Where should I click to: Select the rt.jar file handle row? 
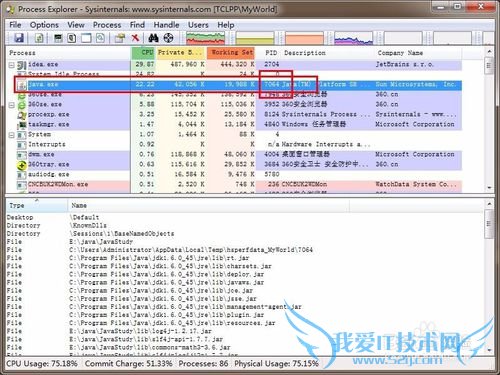(x=245, y=258)
